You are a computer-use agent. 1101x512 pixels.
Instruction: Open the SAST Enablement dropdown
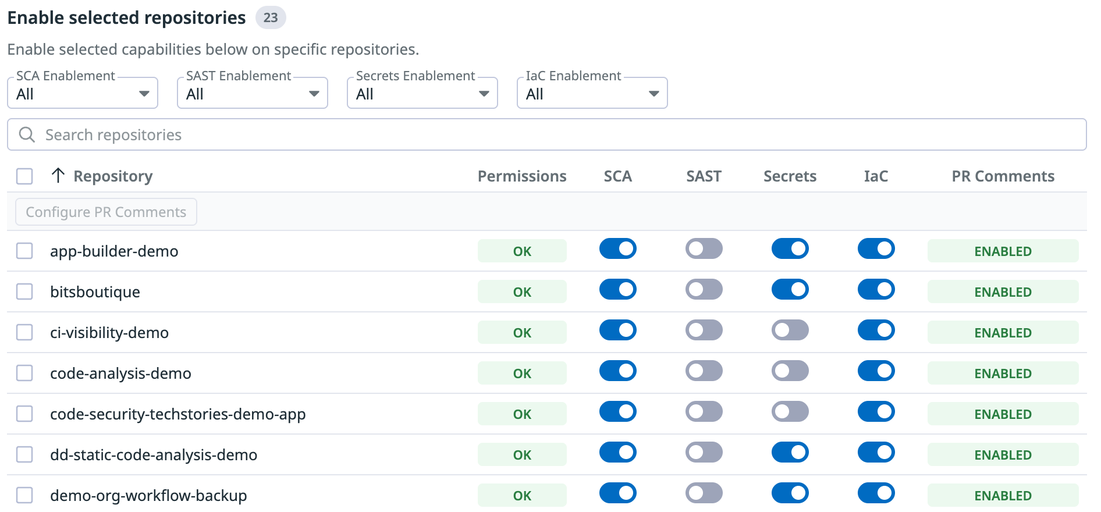coord(253,93)
